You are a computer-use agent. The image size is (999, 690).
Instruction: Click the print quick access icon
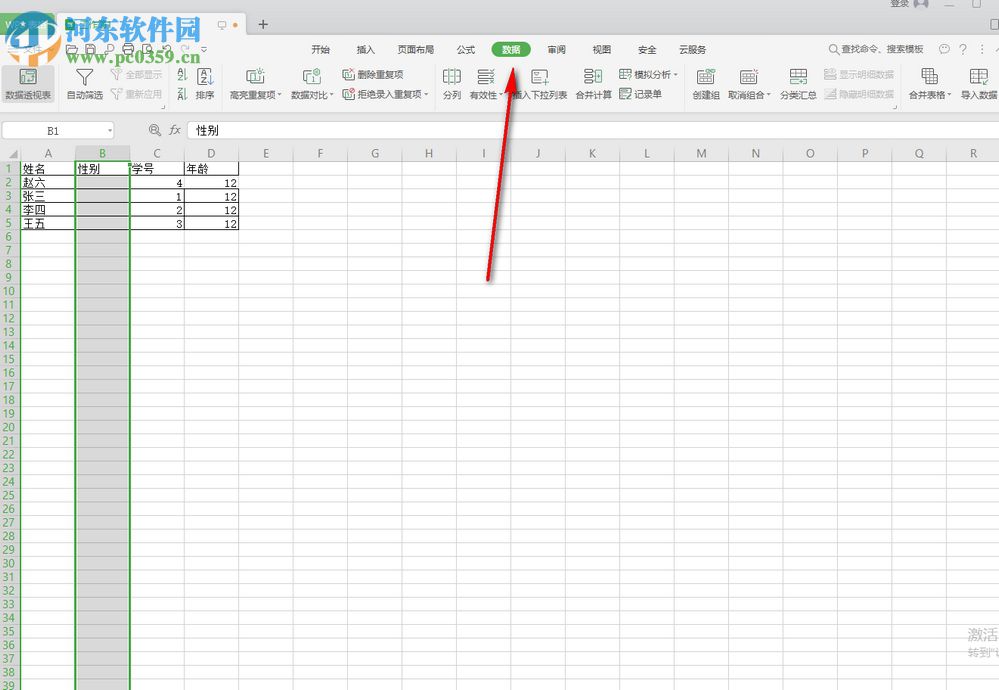[129, 49]
